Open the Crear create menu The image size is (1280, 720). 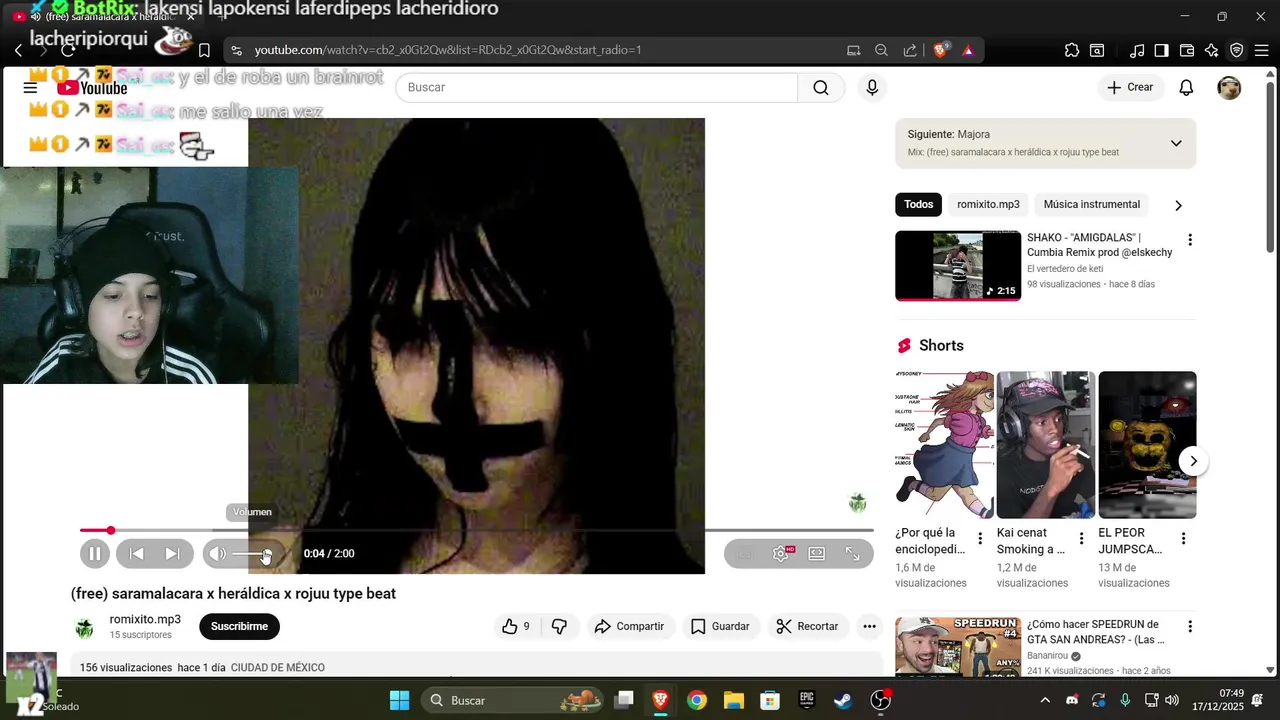(1130, 87)
